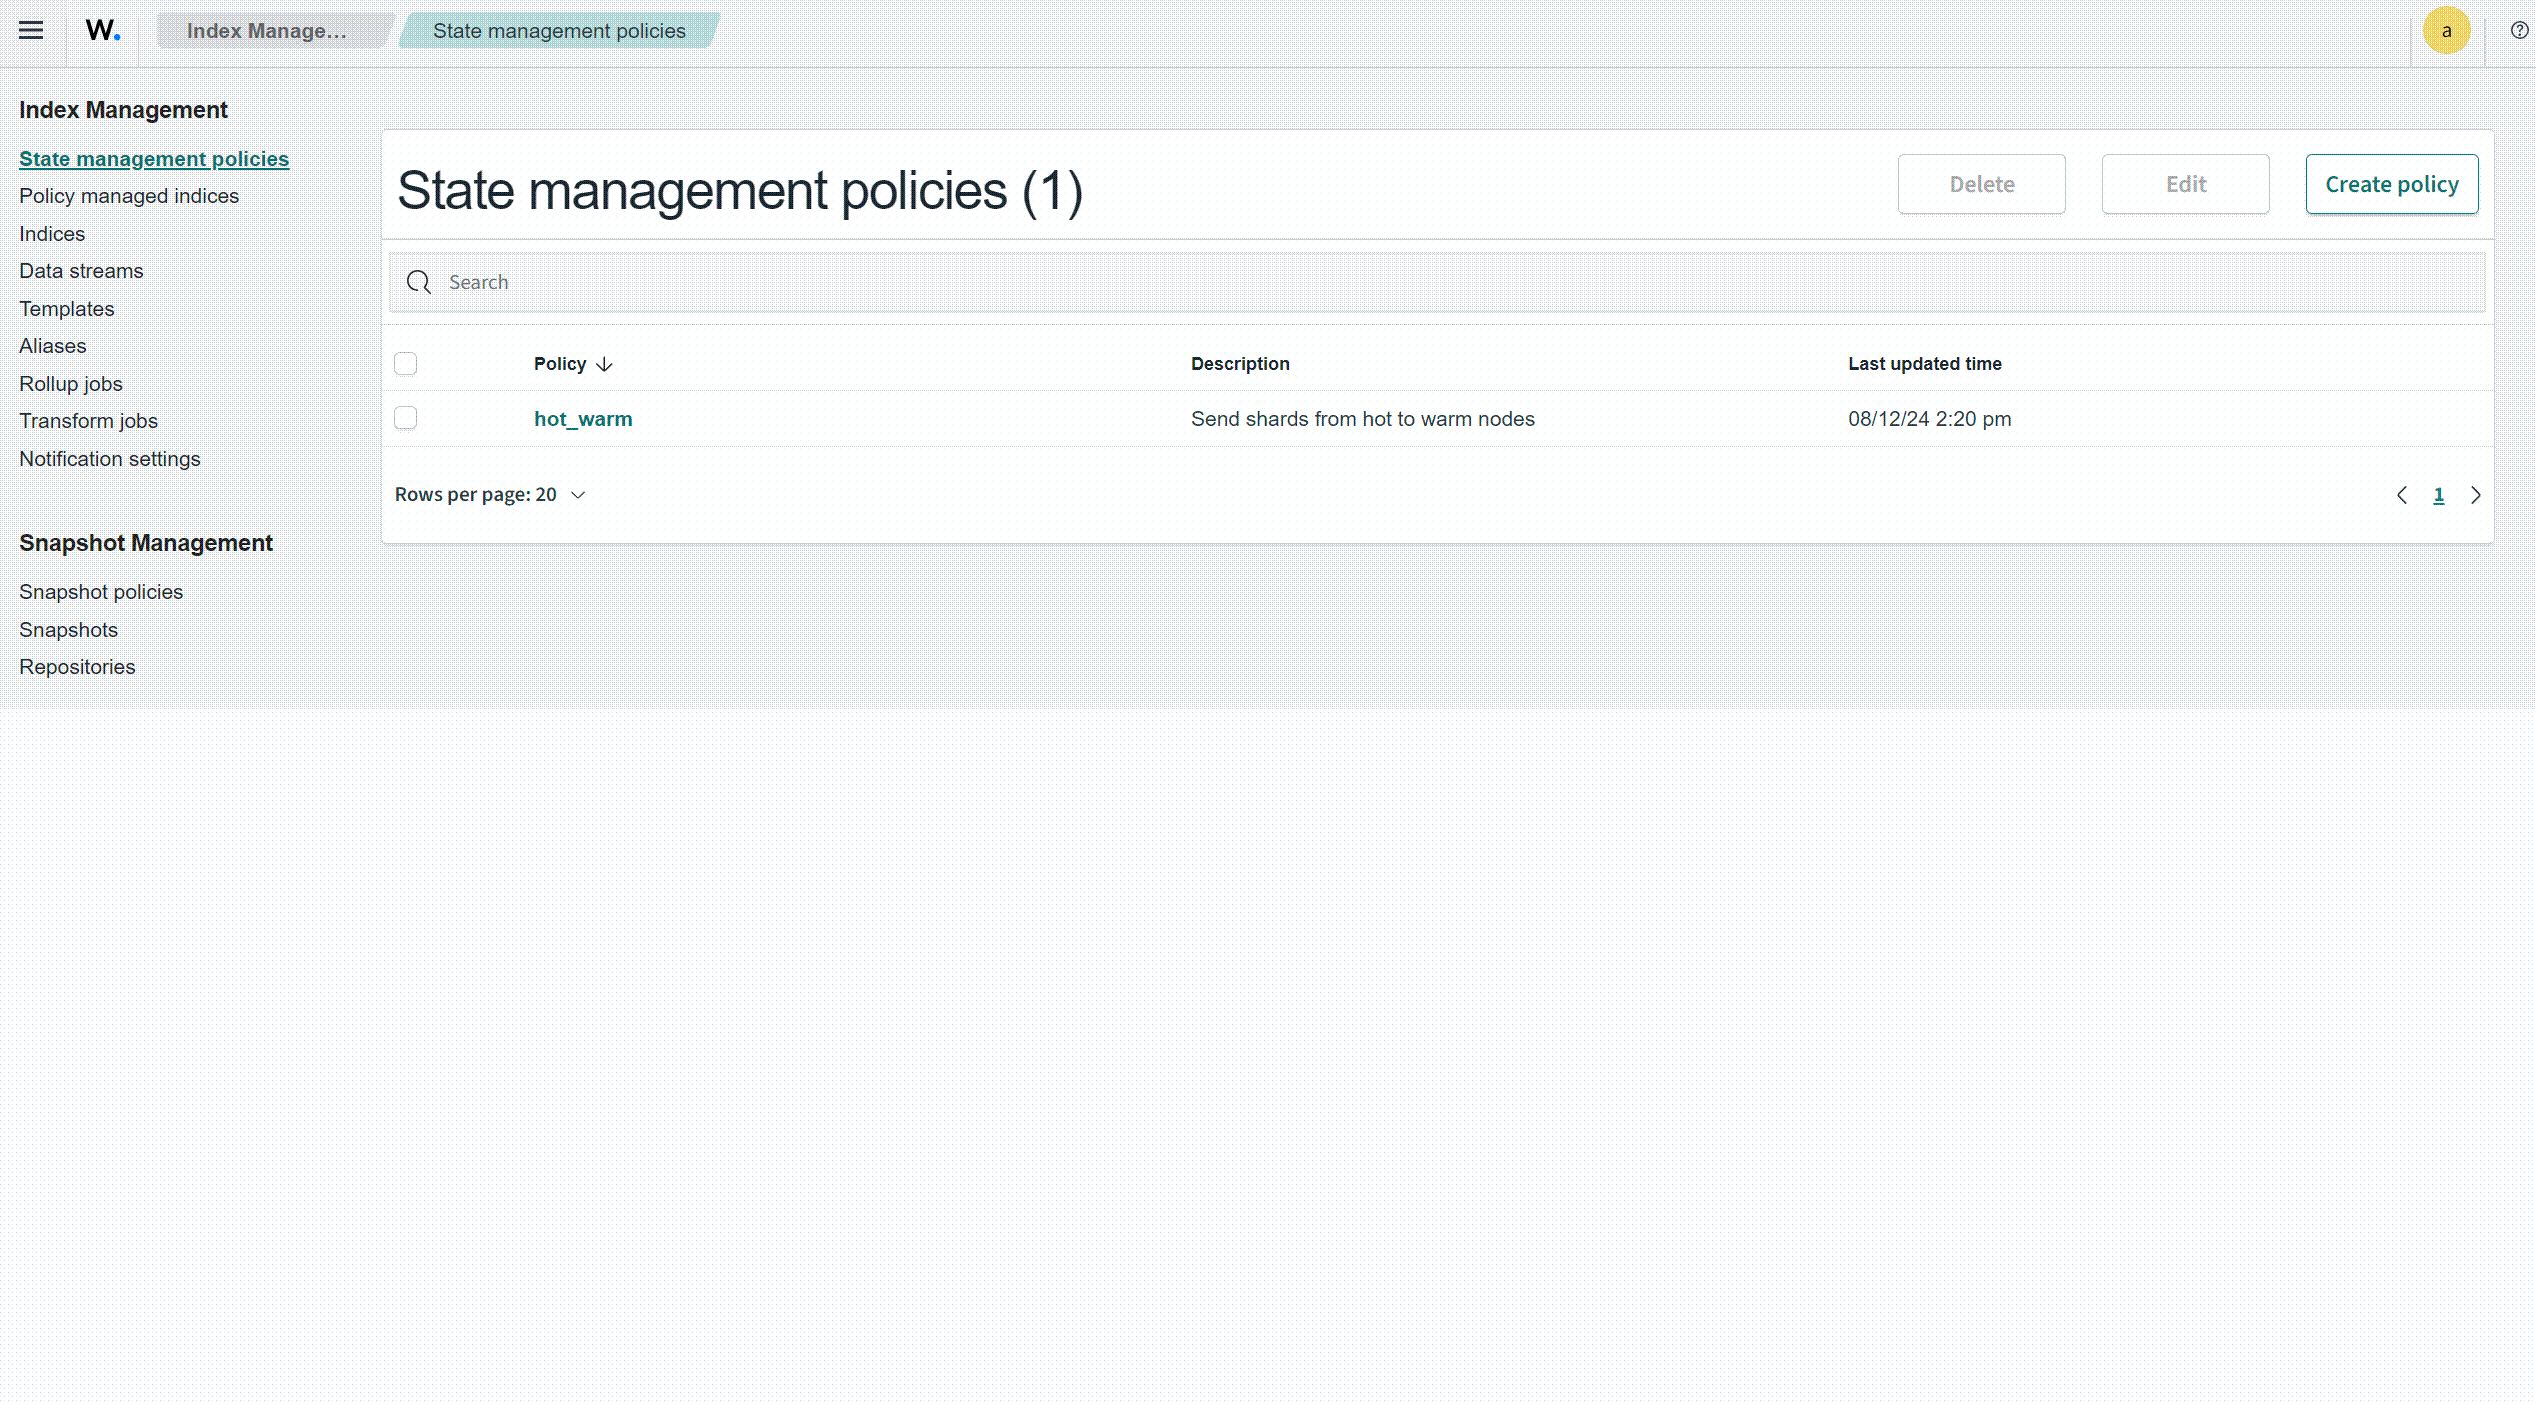Open the hot_warm policy link
2536x1403 pixels.
(583, 419)
